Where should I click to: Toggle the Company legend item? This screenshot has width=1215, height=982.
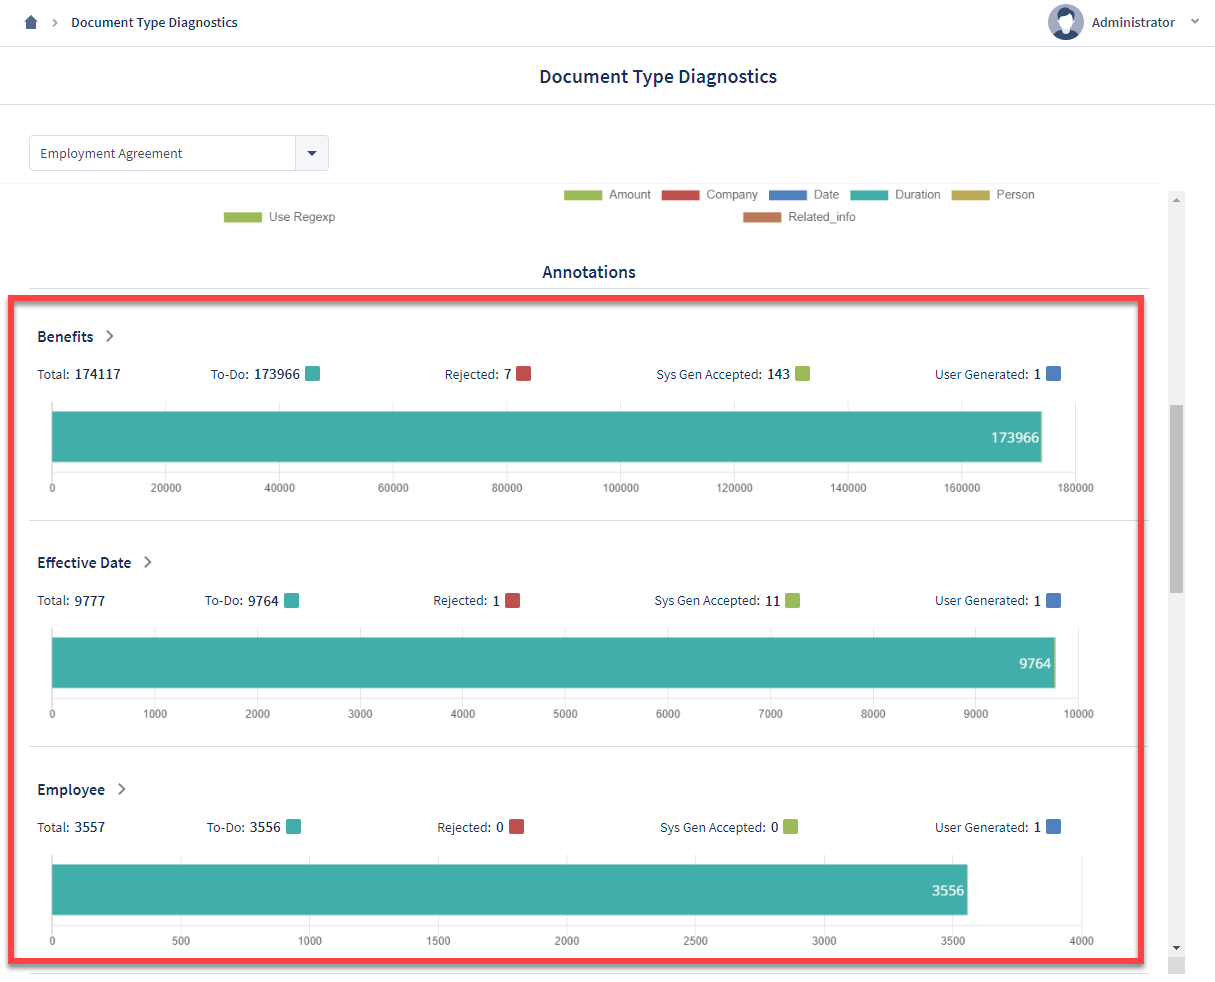click(709, 195)
